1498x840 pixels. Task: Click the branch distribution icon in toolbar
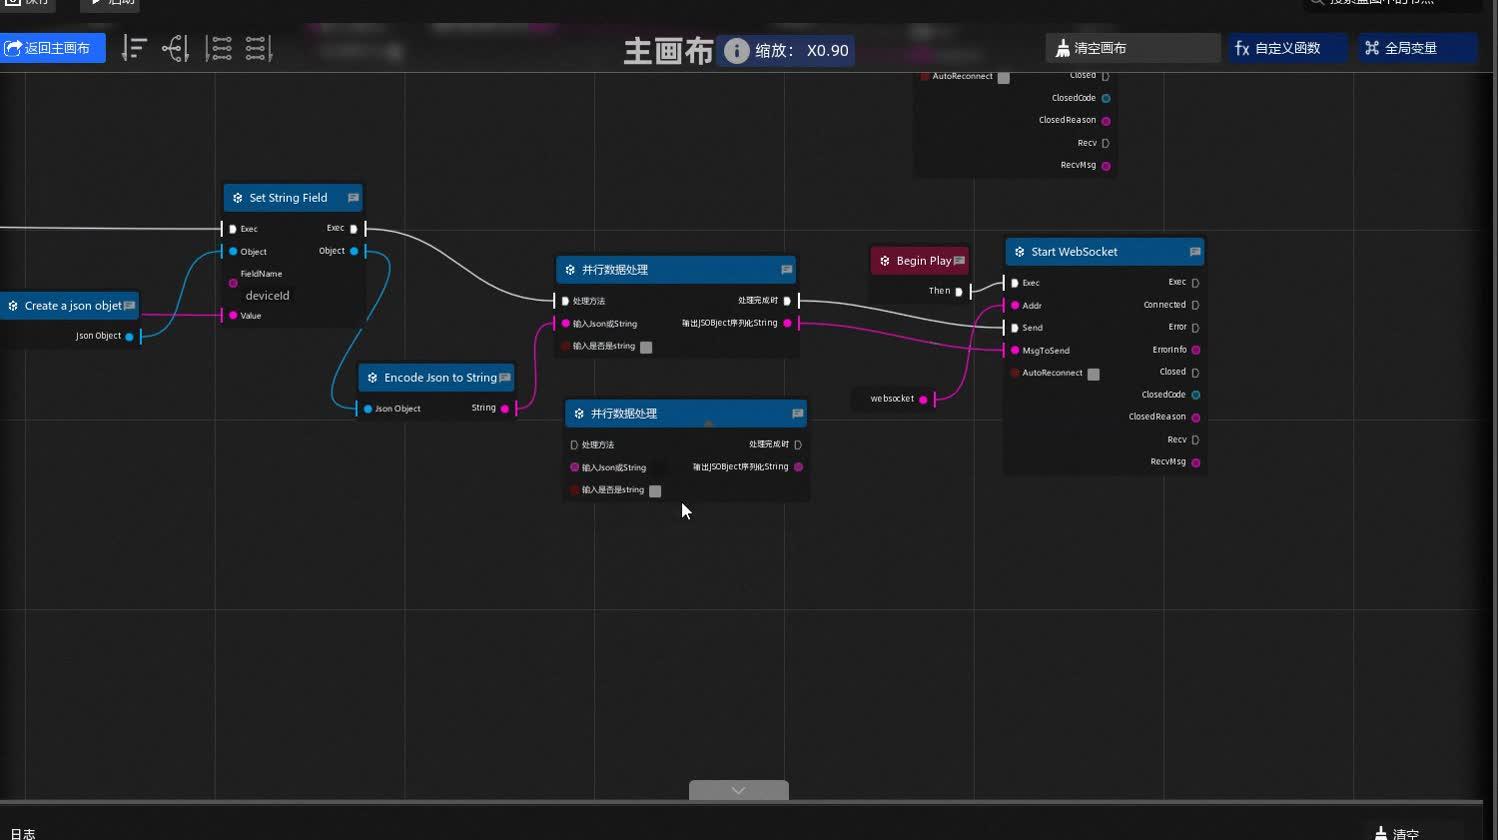pos(176,47)
